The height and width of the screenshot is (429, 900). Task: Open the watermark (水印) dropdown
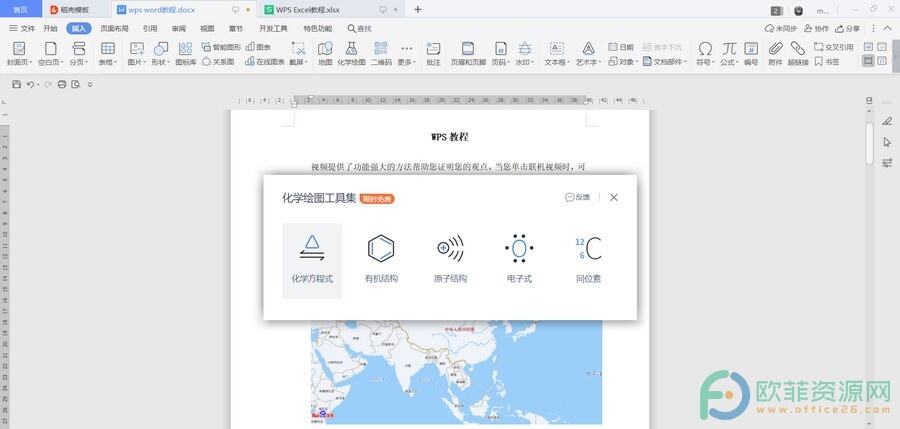point(525,53)
